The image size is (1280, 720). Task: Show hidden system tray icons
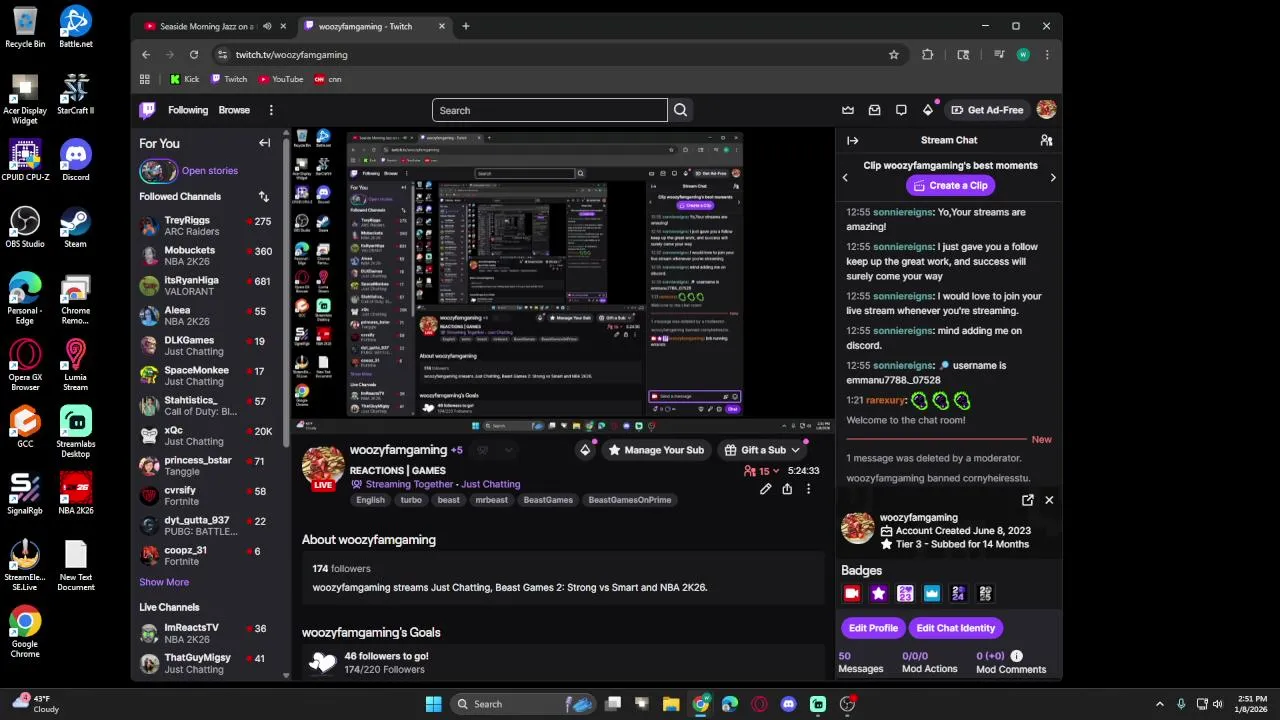tap(1159, 704)
